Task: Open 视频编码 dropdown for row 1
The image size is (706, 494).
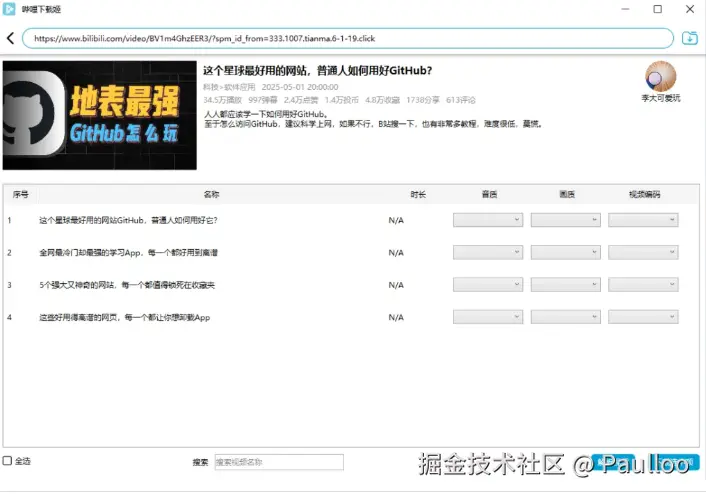Action: [643, 220]
